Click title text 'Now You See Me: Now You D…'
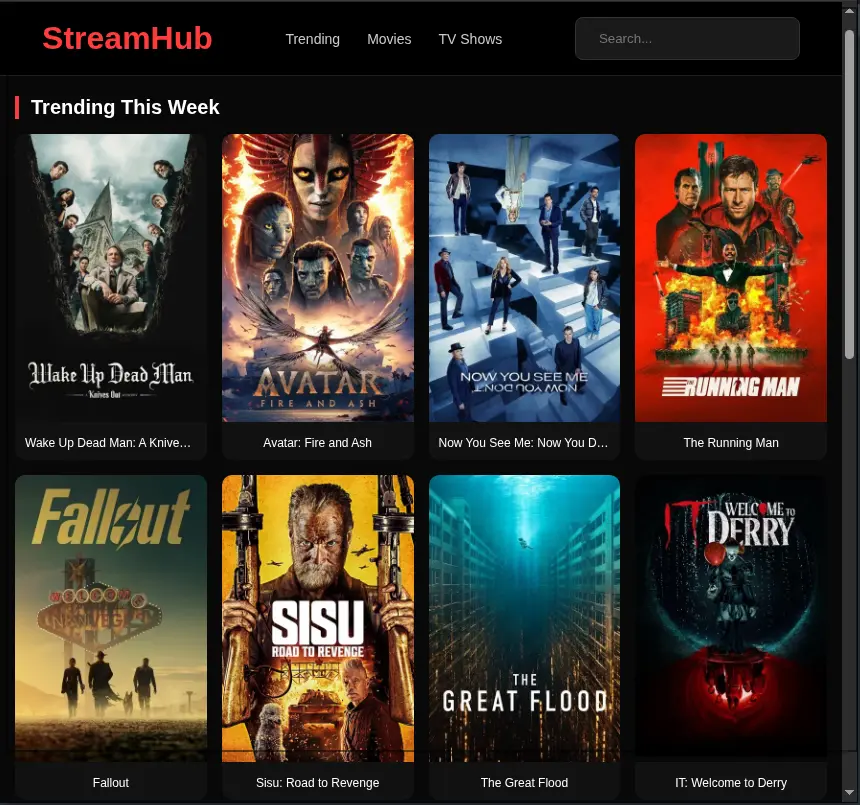 (523, 443)
